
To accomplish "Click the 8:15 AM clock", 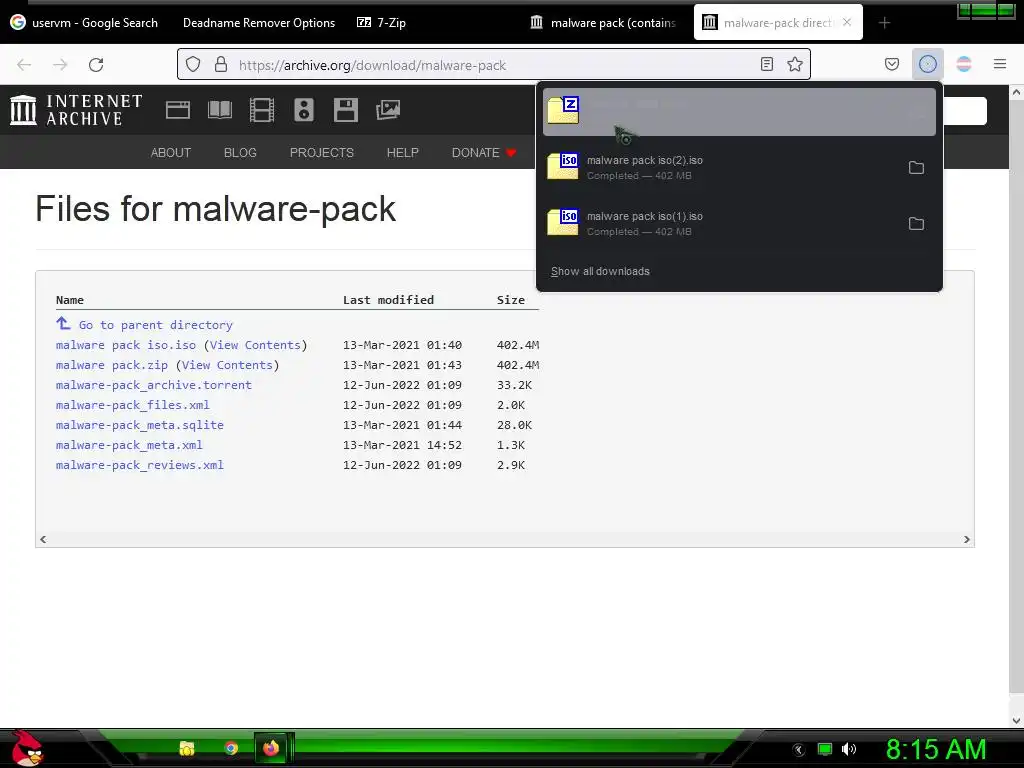I will tap(936, 749).
